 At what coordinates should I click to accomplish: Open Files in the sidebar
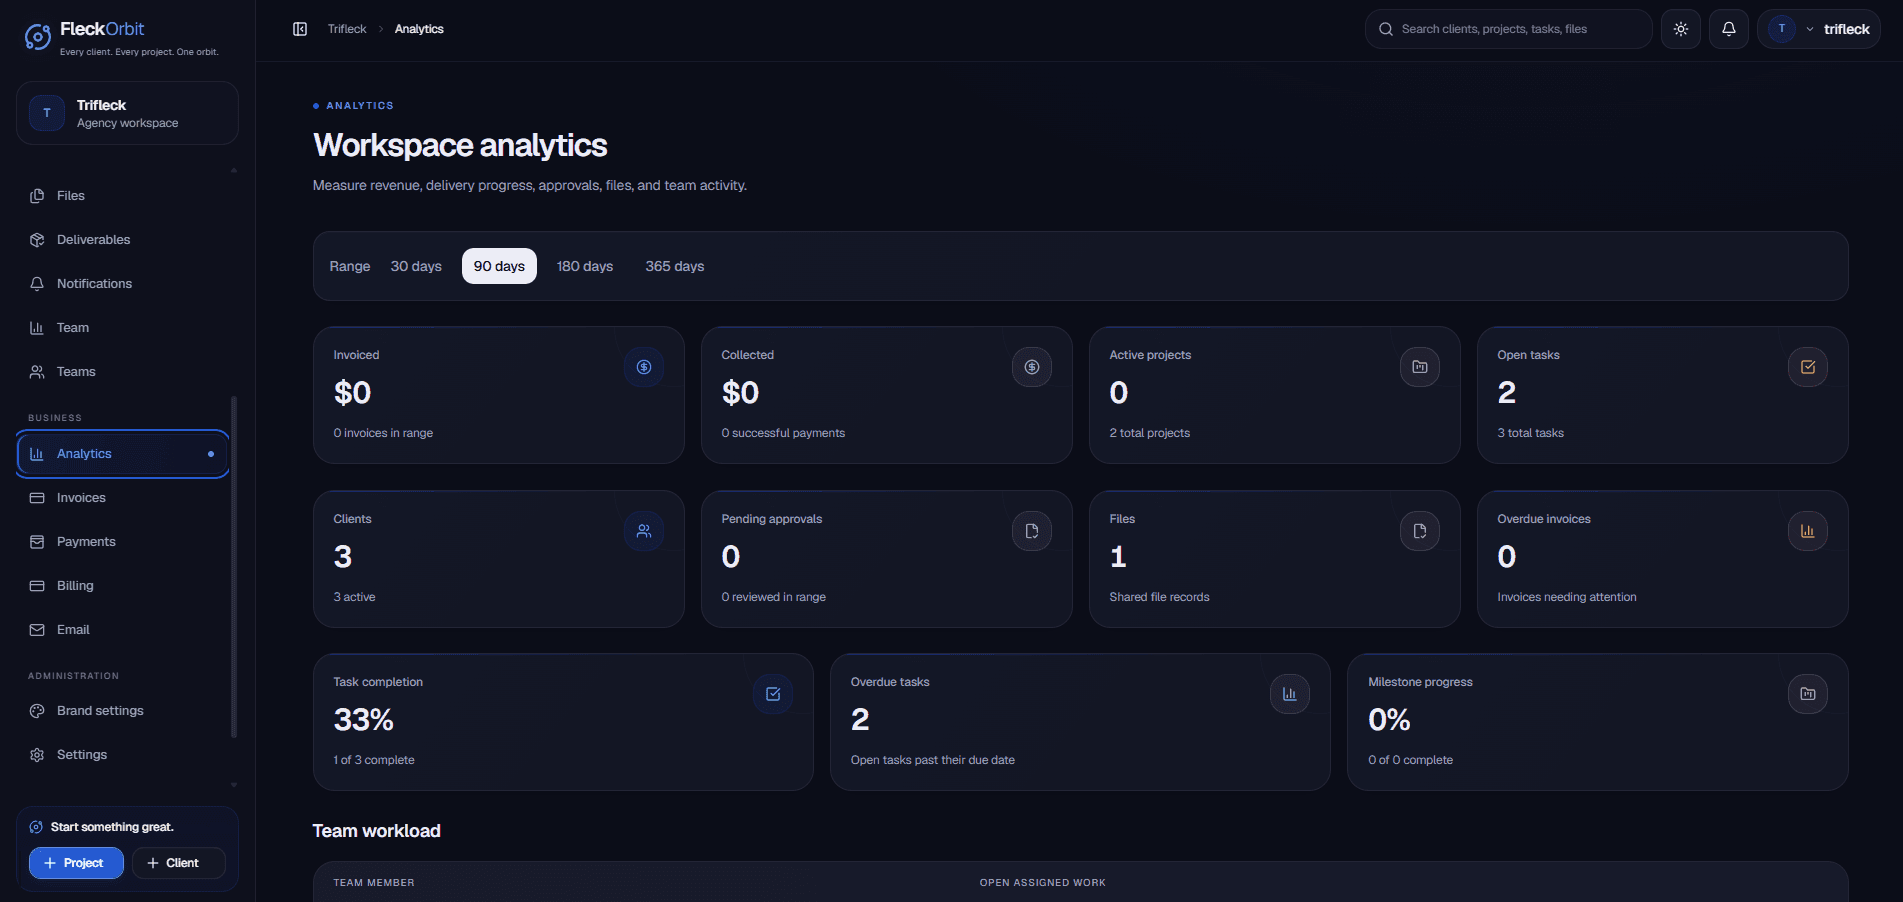[x=122, y=196]
